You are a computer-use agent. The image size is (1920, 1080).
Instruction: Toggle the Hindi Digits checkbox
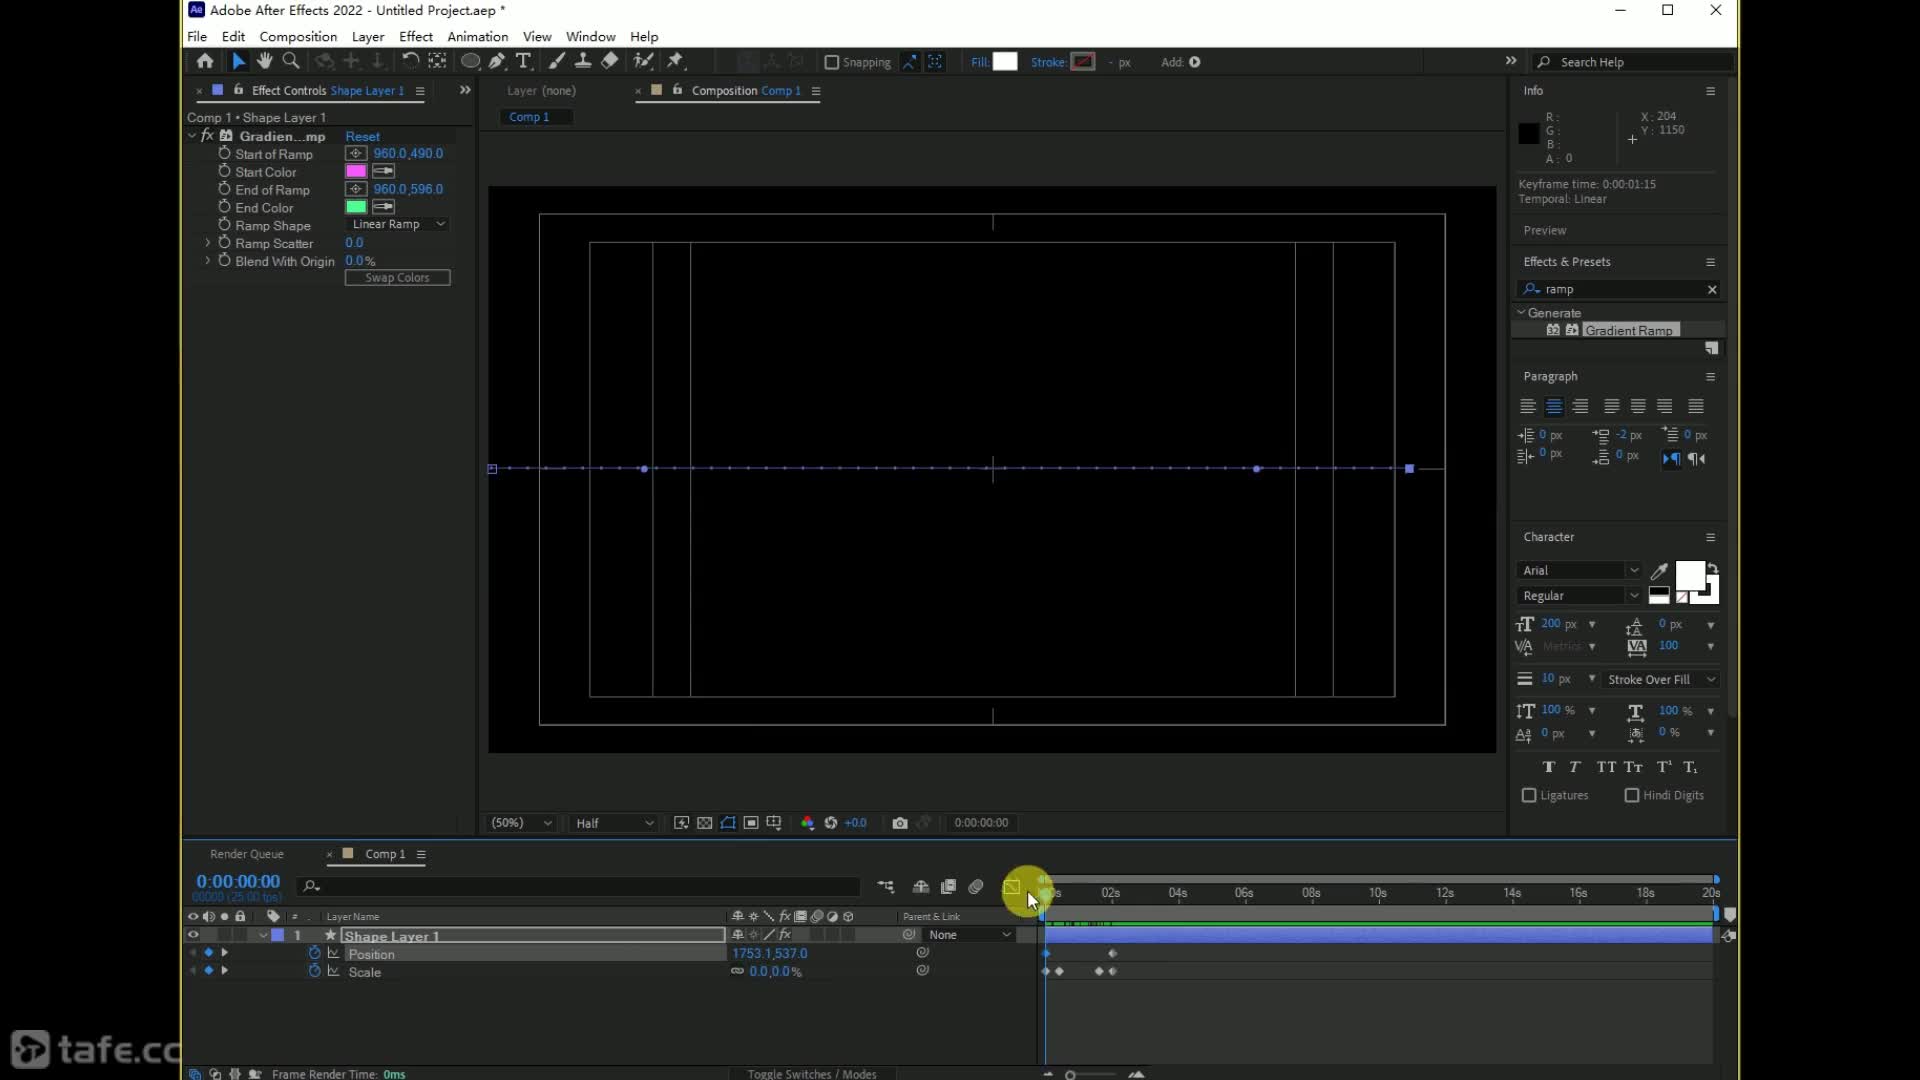click(x=1632, y=796)
